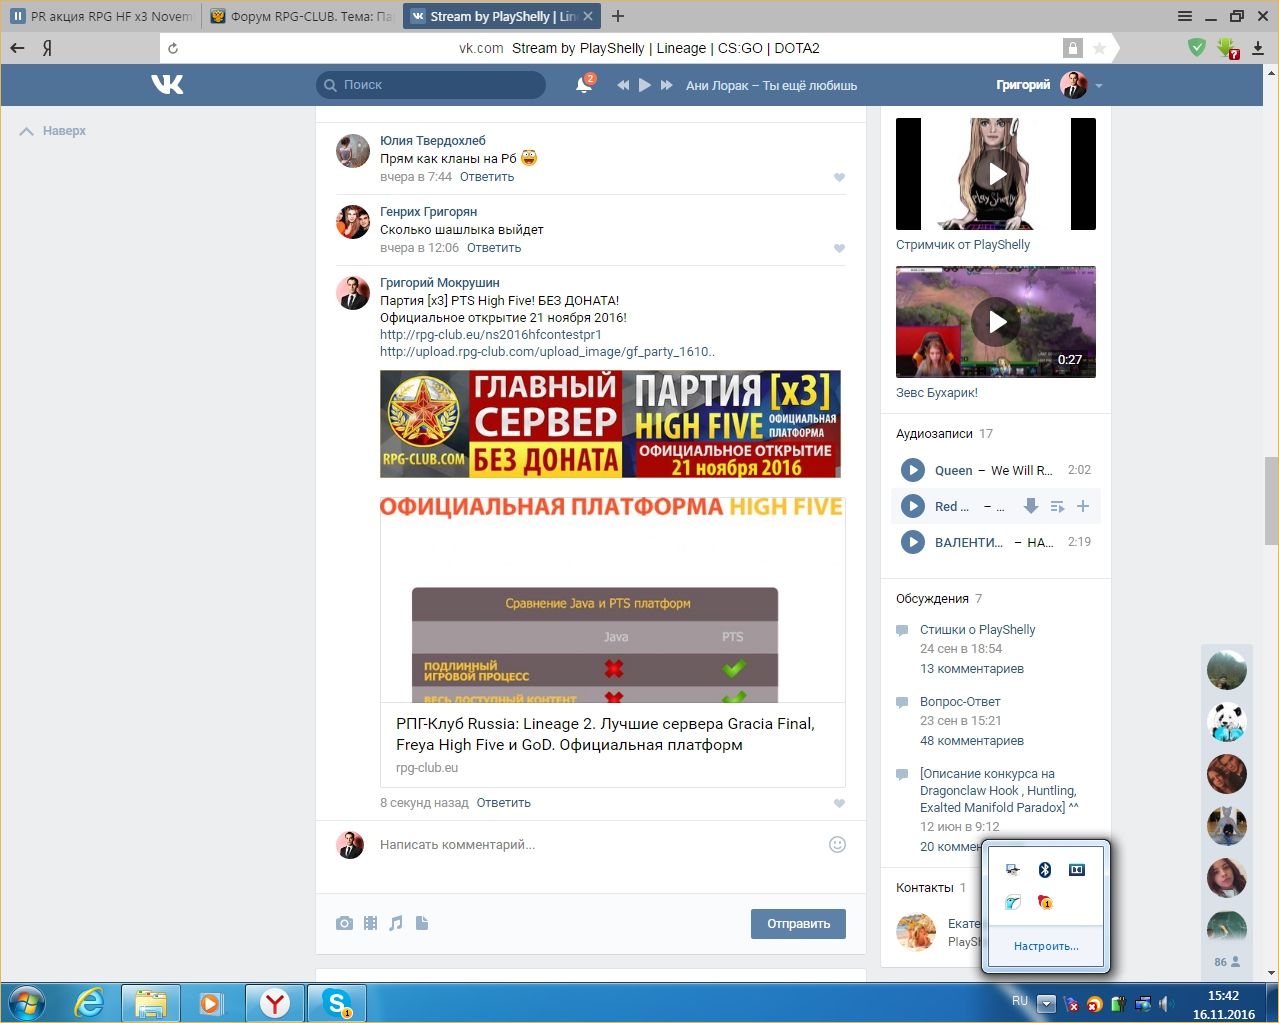This screenshot has width=1279, height=1023.
Task: Click the lock icon in the address bar
Action: (x=1072, y=48)
